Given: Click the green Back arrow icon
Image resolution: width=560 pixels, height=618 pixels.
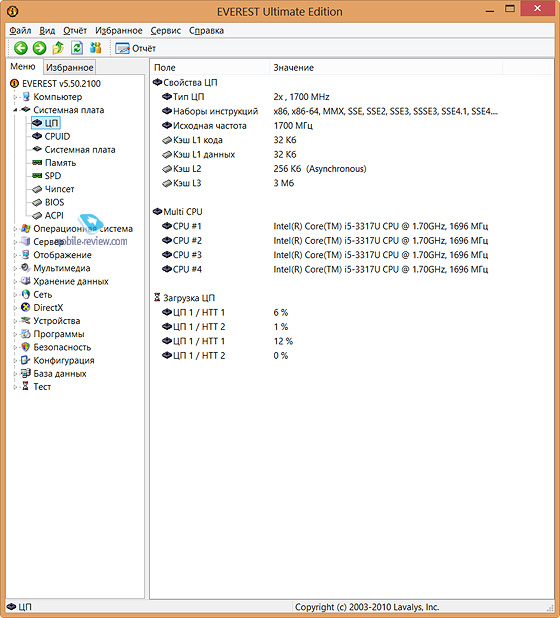Looking at the screenshot, I should pyautogui.click(x=20, y=48).
